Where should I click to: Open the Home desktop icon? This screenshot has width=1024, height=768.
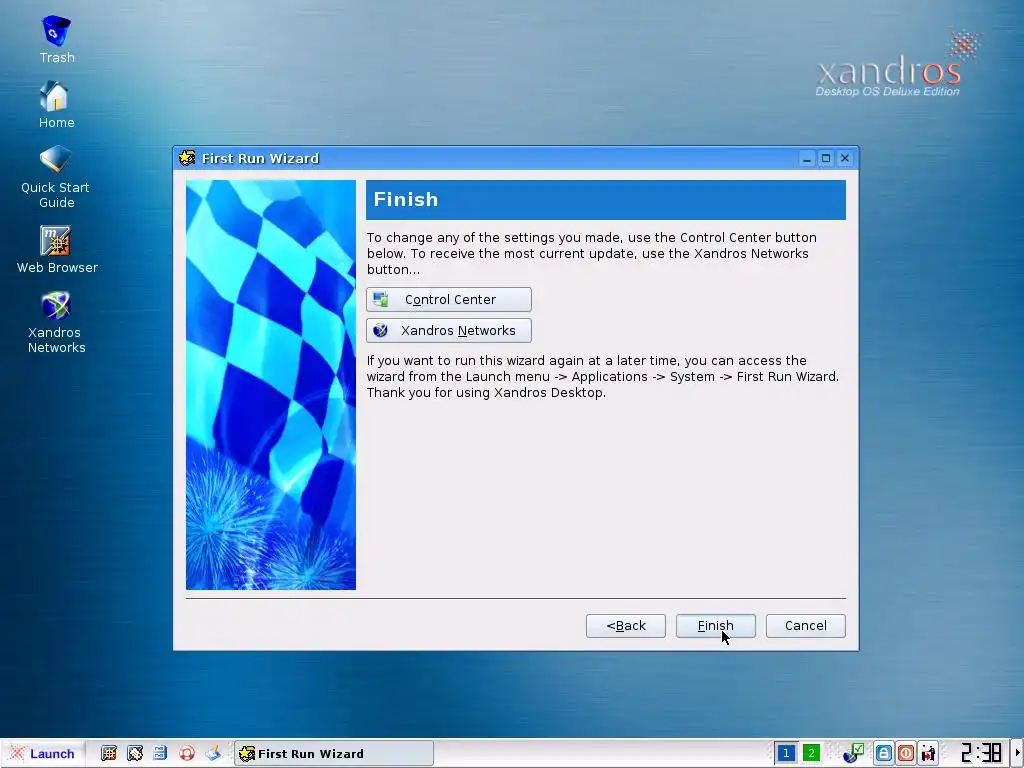[56, 104]
